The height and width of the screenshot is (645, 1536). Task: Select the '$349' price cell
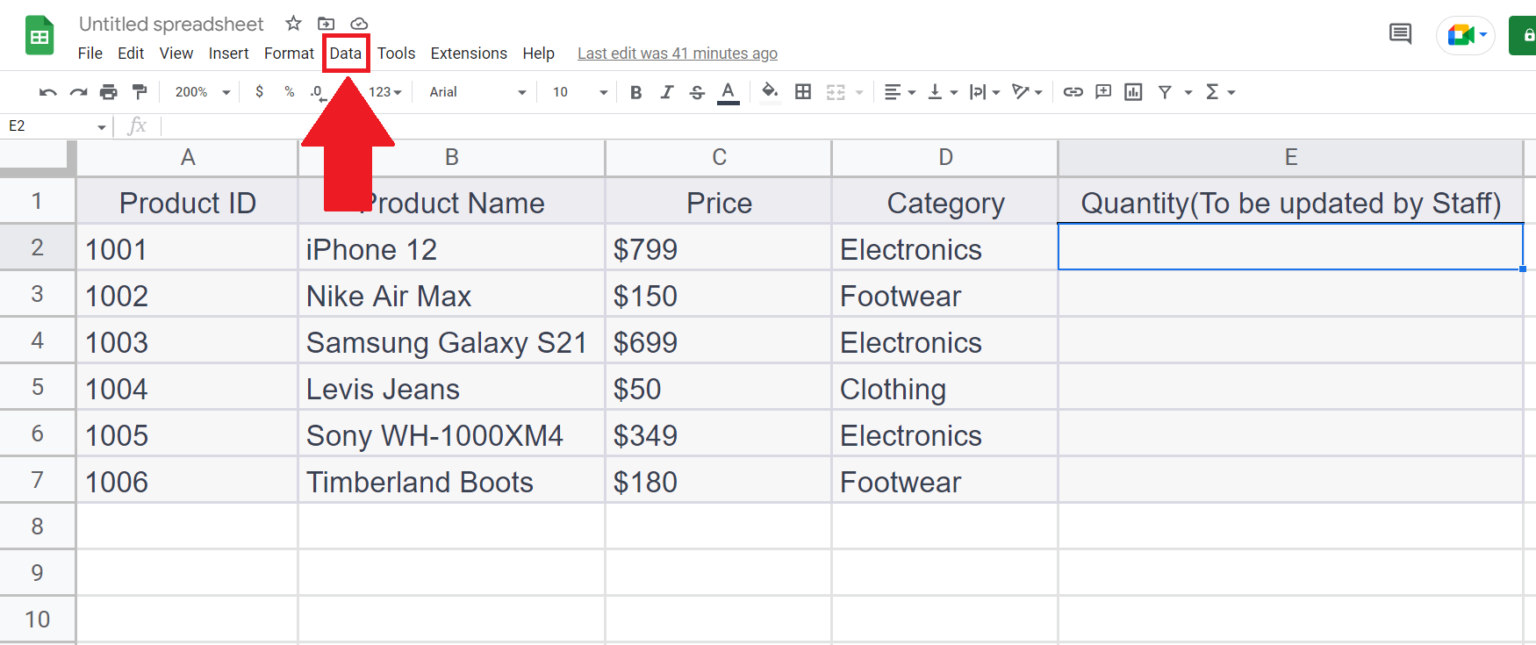719,434
